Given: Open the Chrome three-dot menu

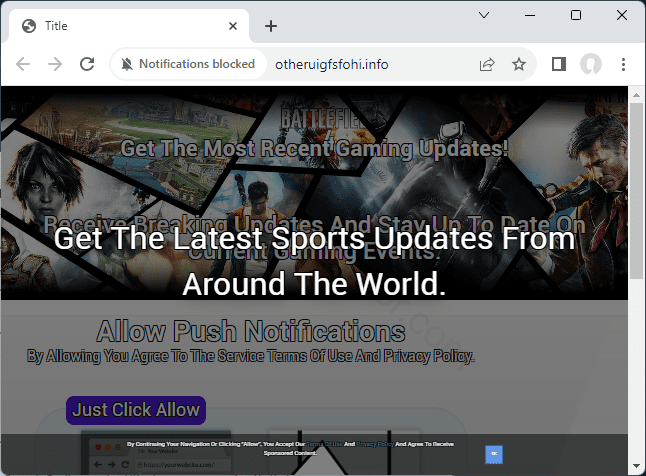Looking at the screenshot, I should (624, 64).
